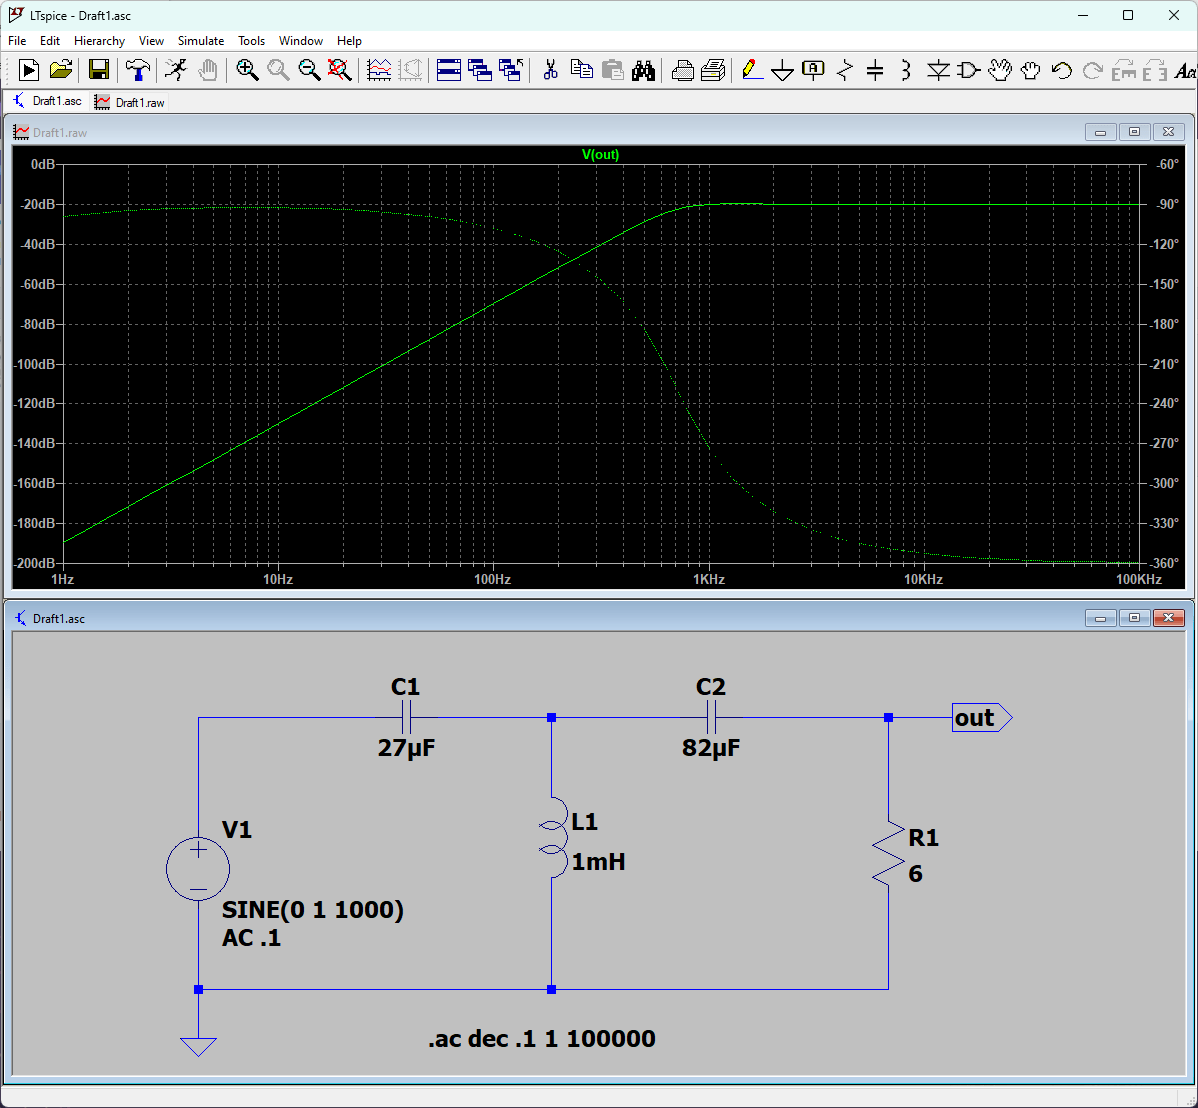Click the paste clipboard icon
The image size is (1198, 1108).
pos(613,70)
